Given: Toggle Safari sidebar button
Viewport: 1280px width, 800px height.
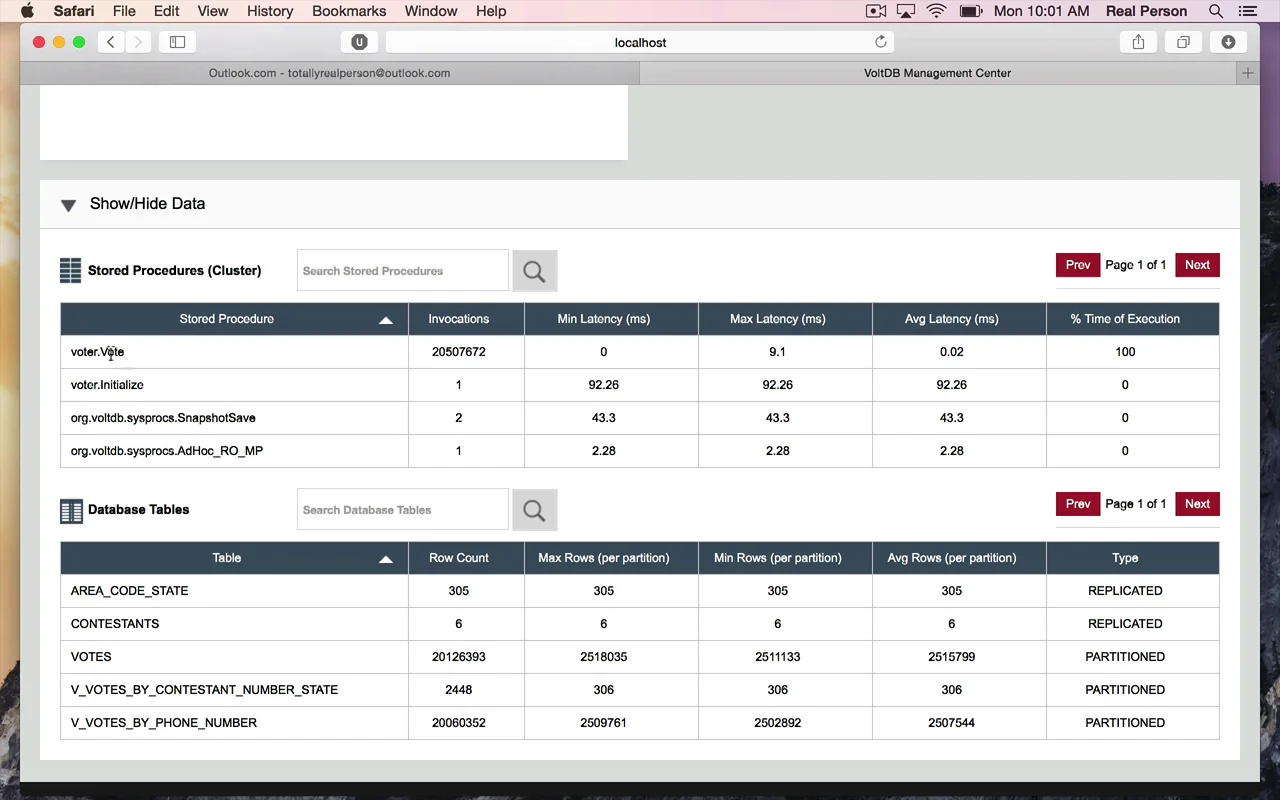Looking at the screenshot, I should pyautogui.click(x=177, y=42).
